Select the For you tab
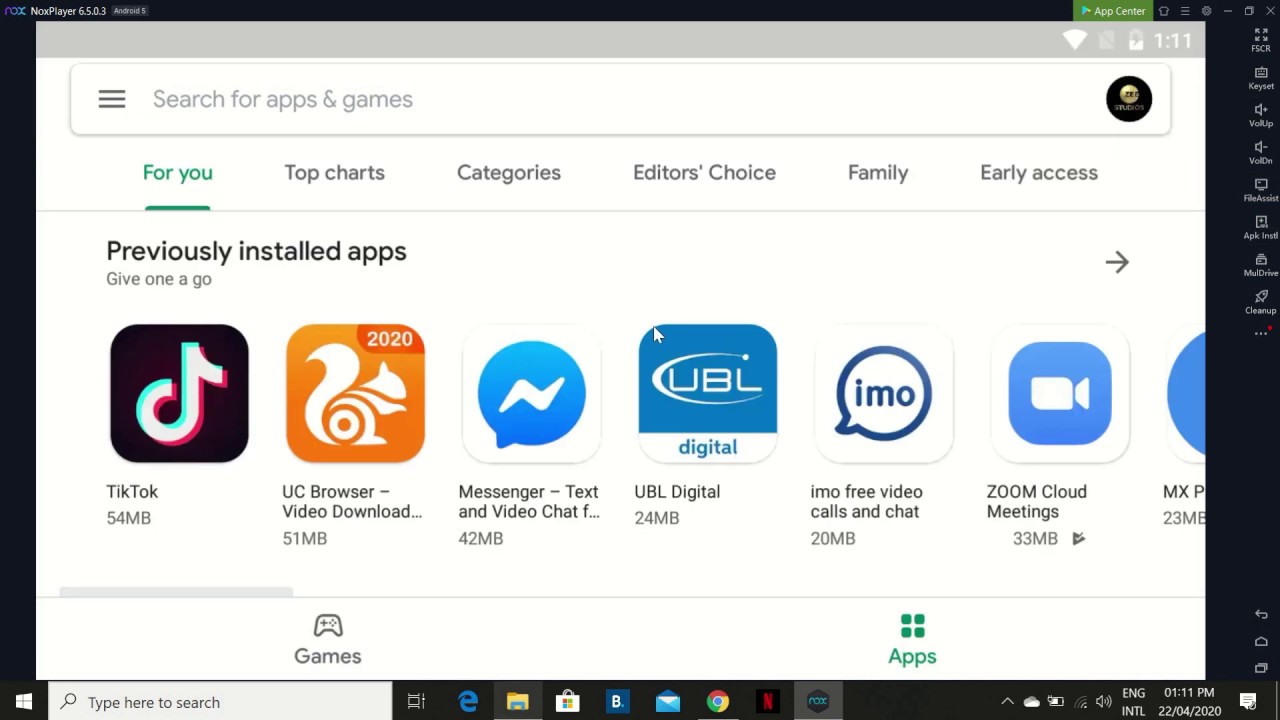 click(178, 172)
